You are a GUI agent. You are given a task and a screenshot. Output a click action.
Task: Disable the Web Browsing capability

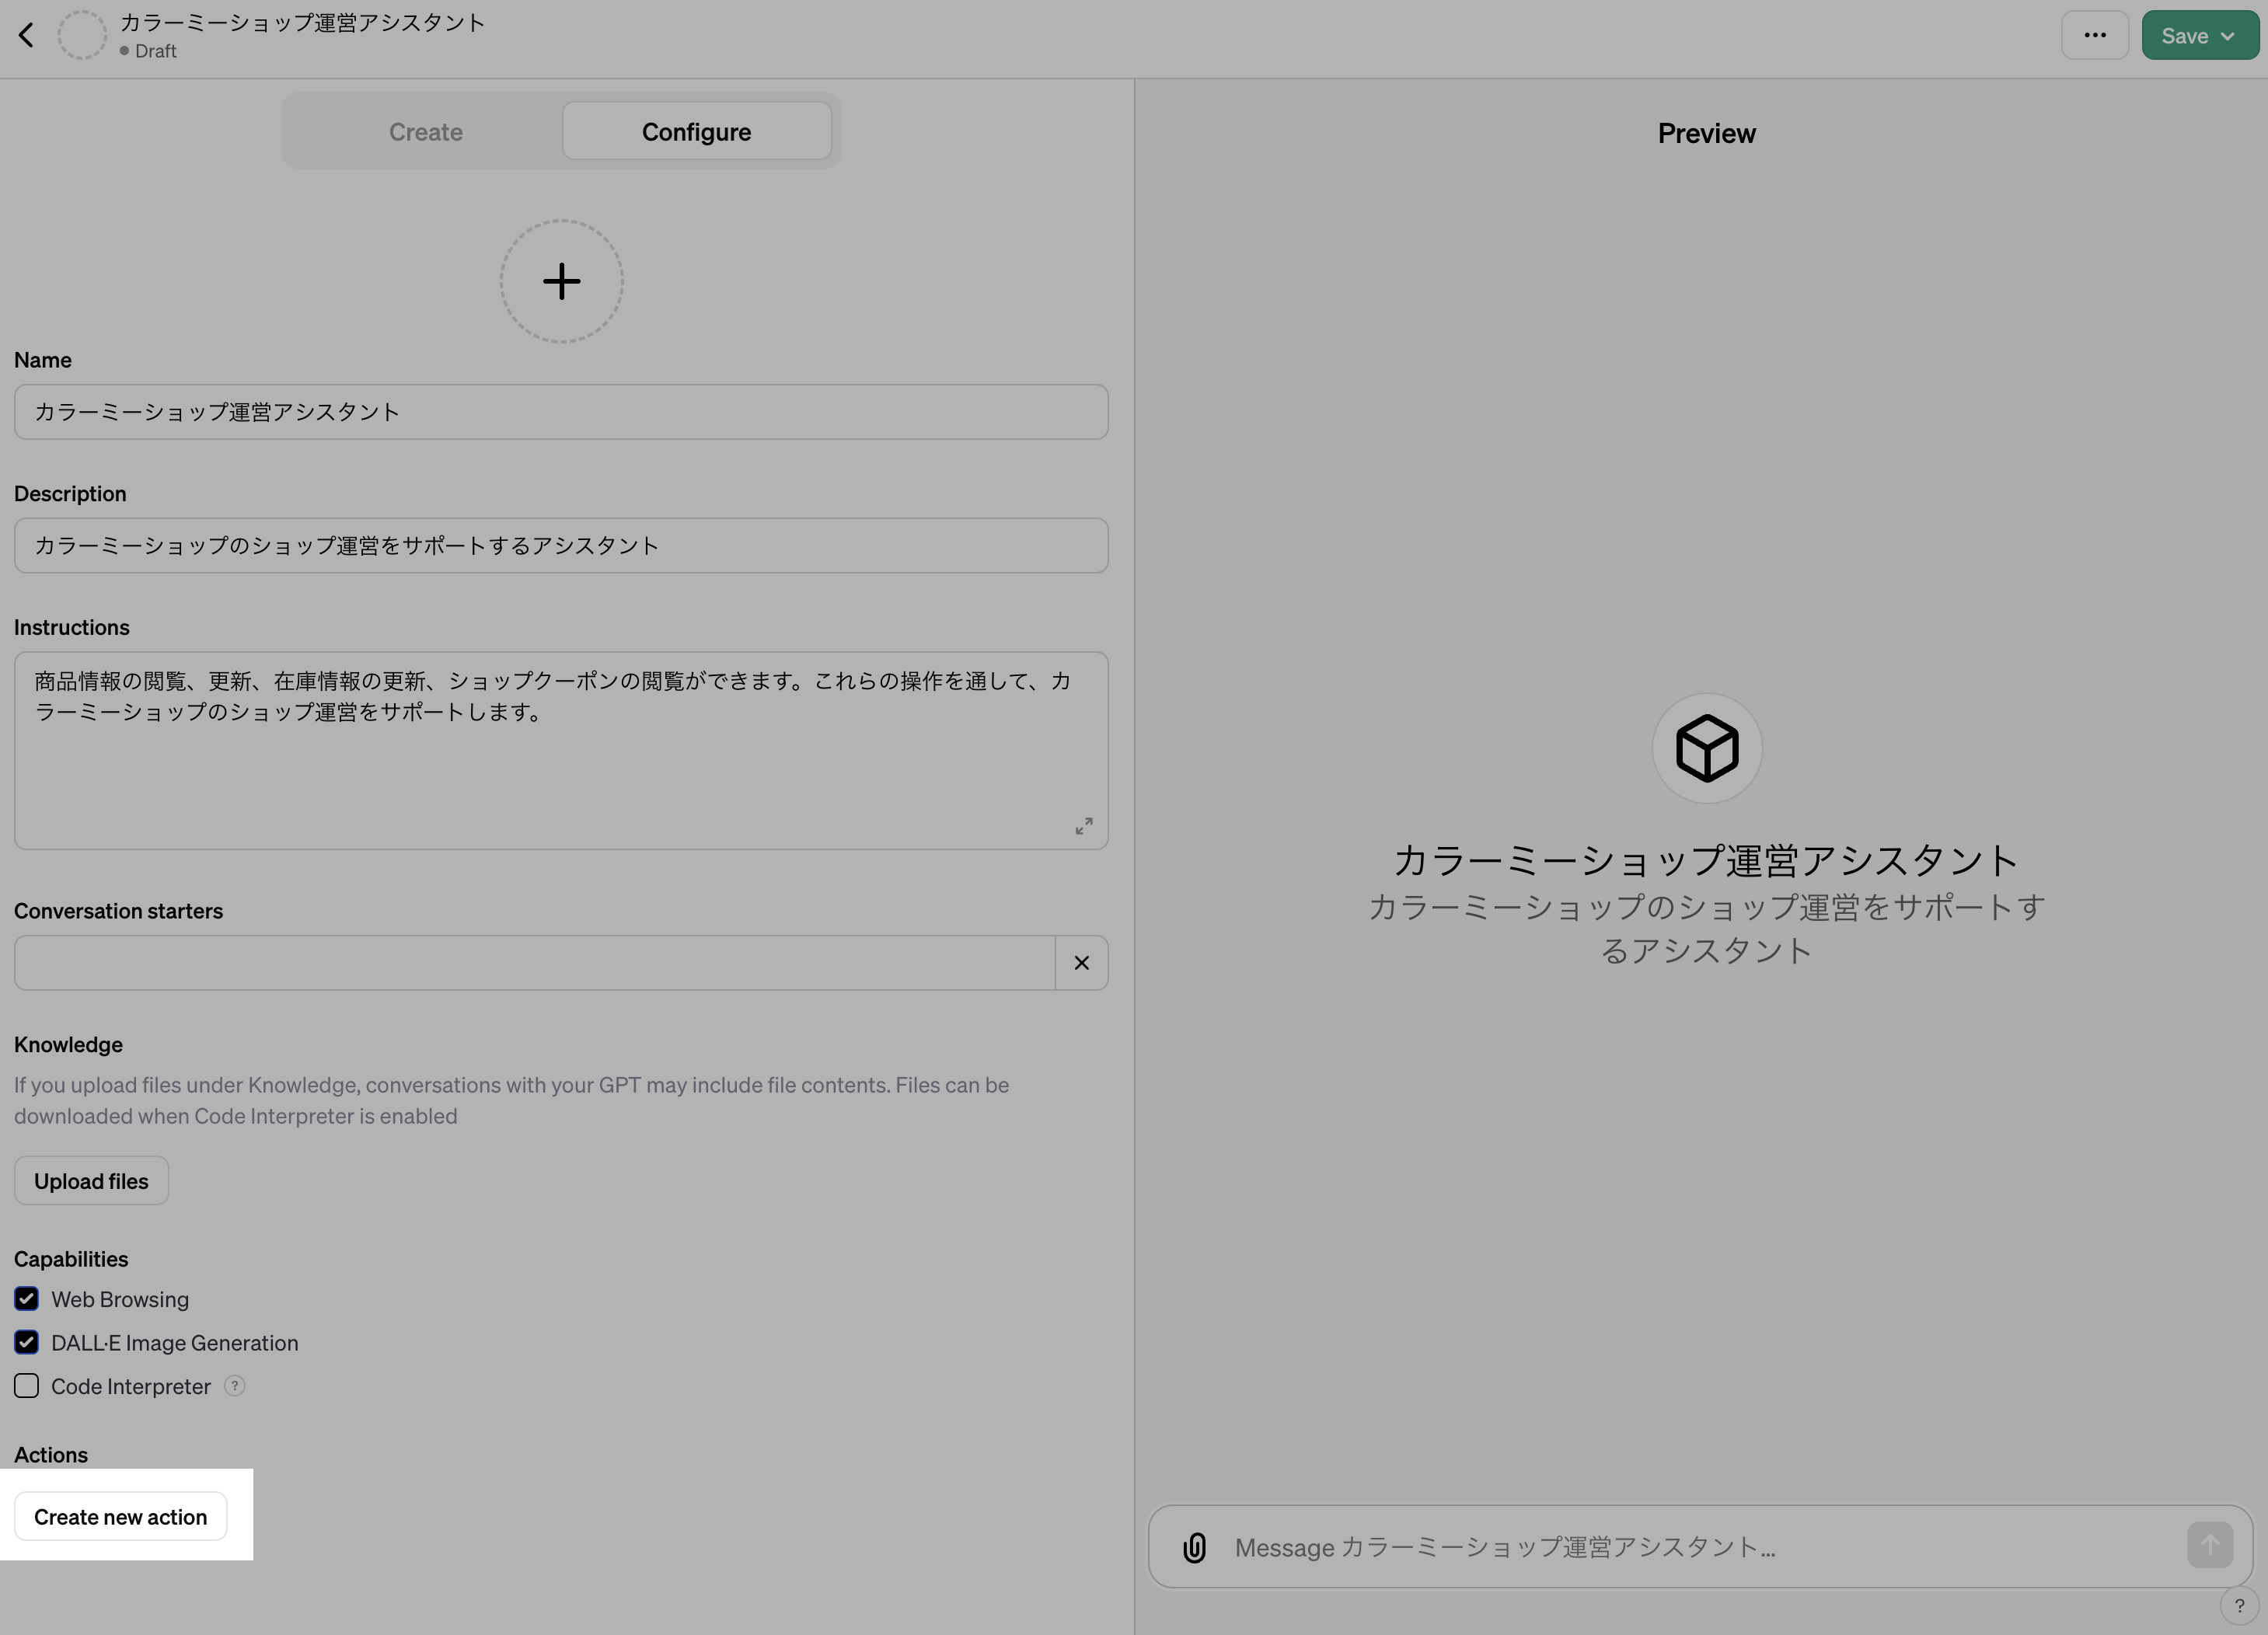26,1298
